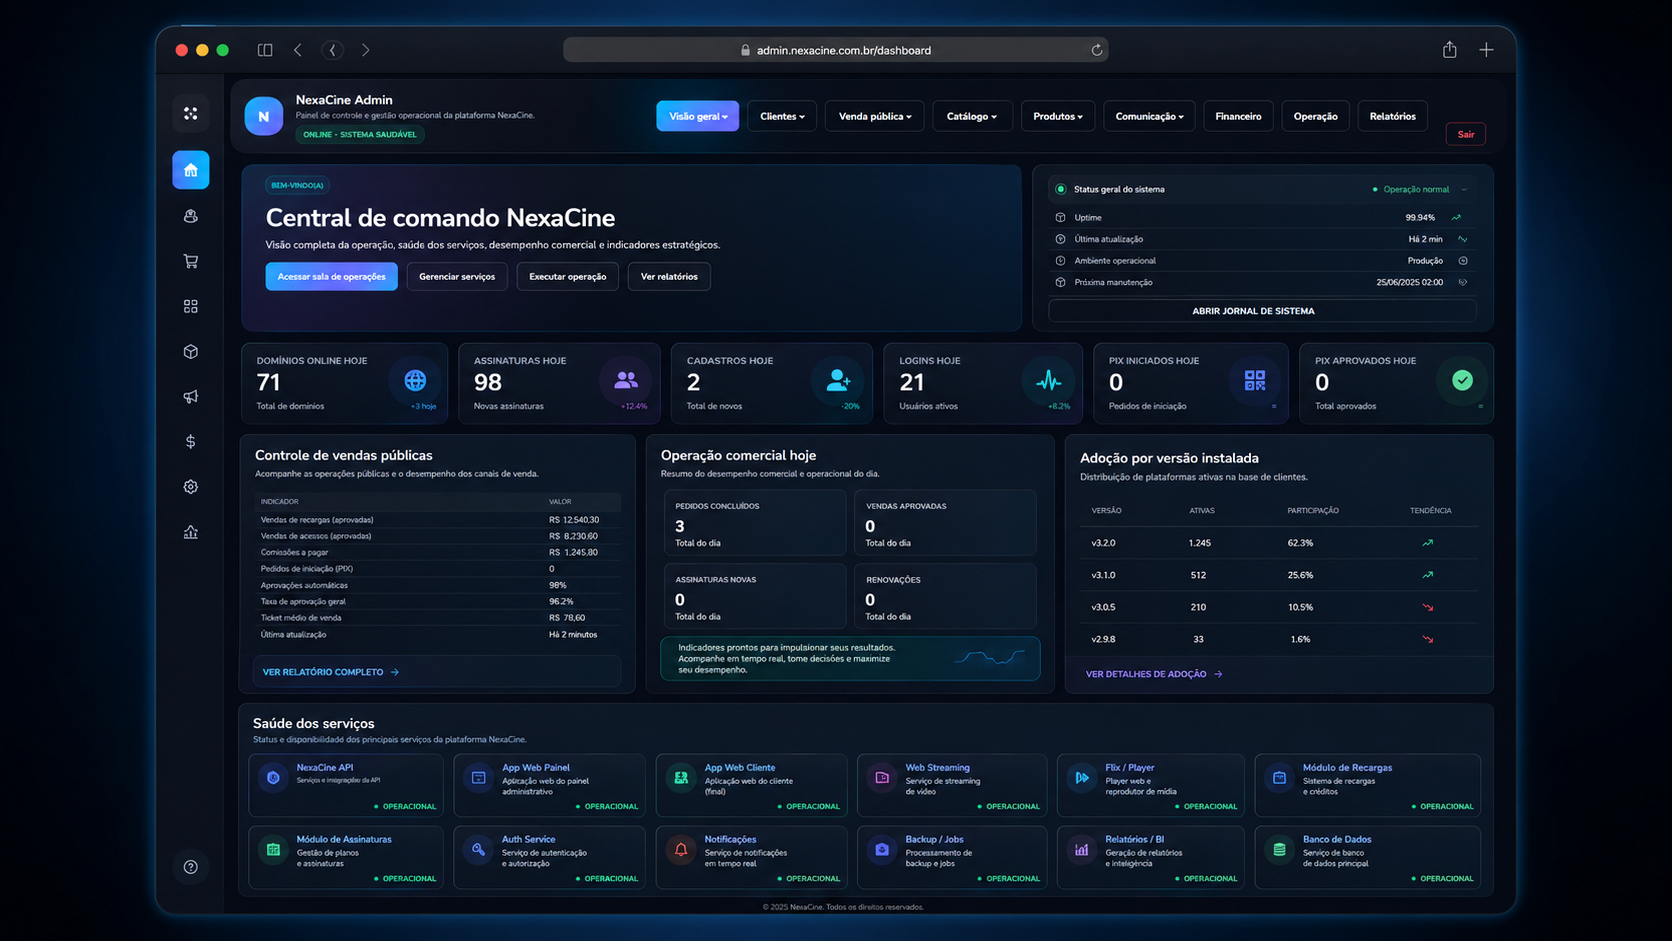The height and width of the screenshot is (941, 1672).
Task: Click the Banco de Dados database icon
Action: (x=1279, y=849)
